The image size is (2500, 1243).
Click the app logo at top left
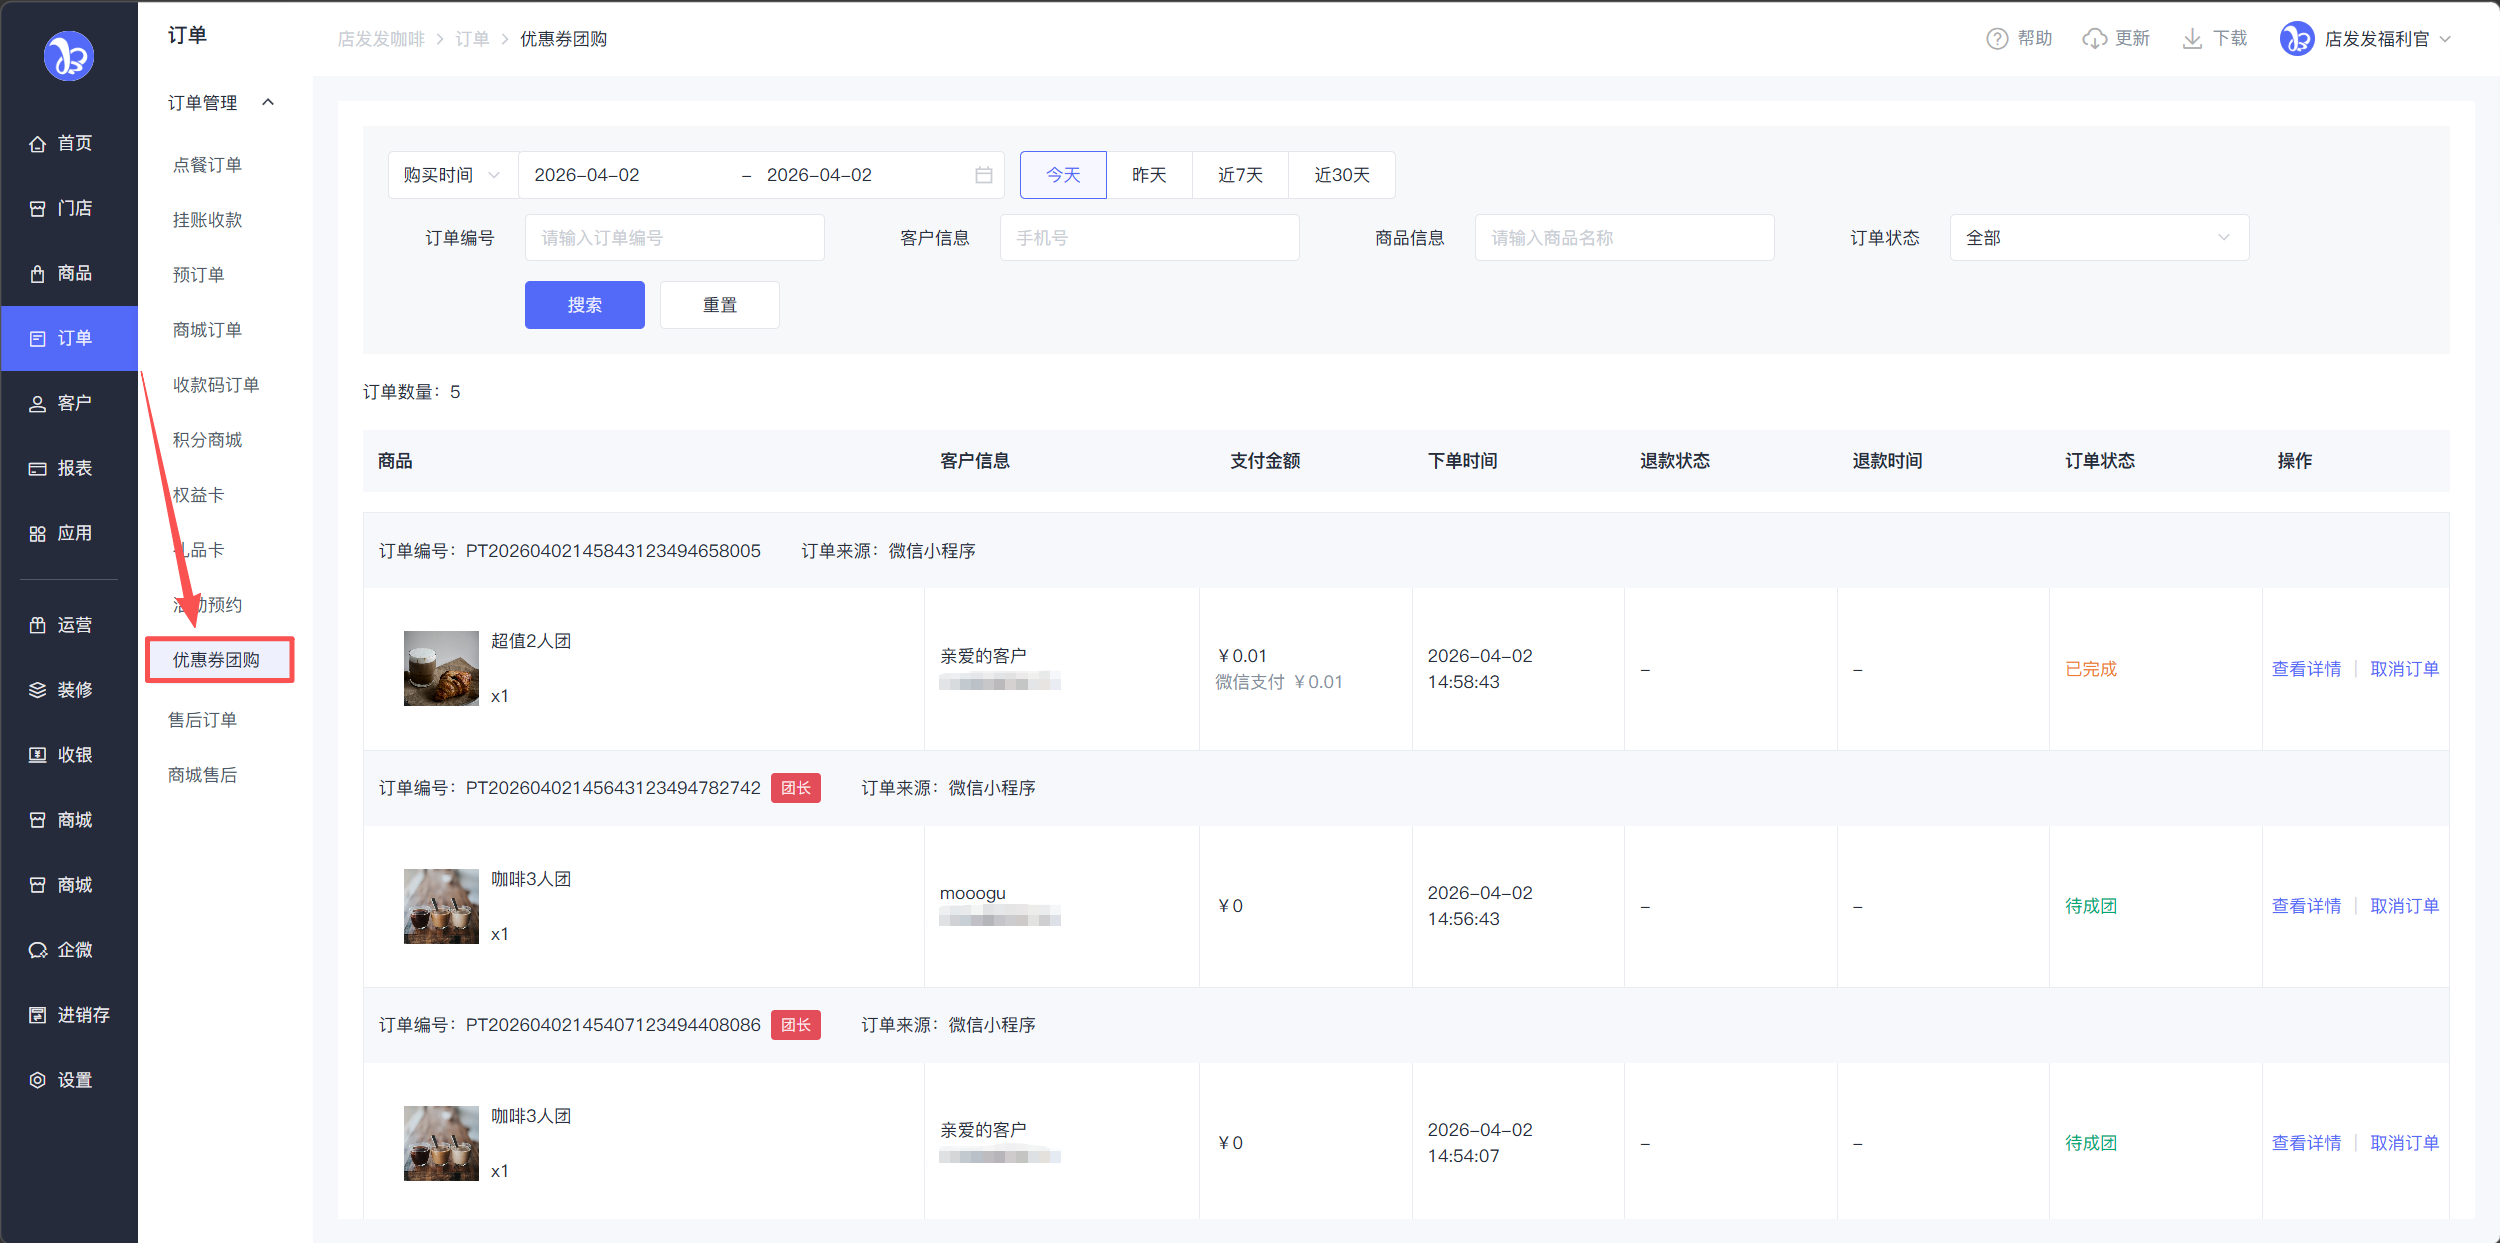click(69, 56)
